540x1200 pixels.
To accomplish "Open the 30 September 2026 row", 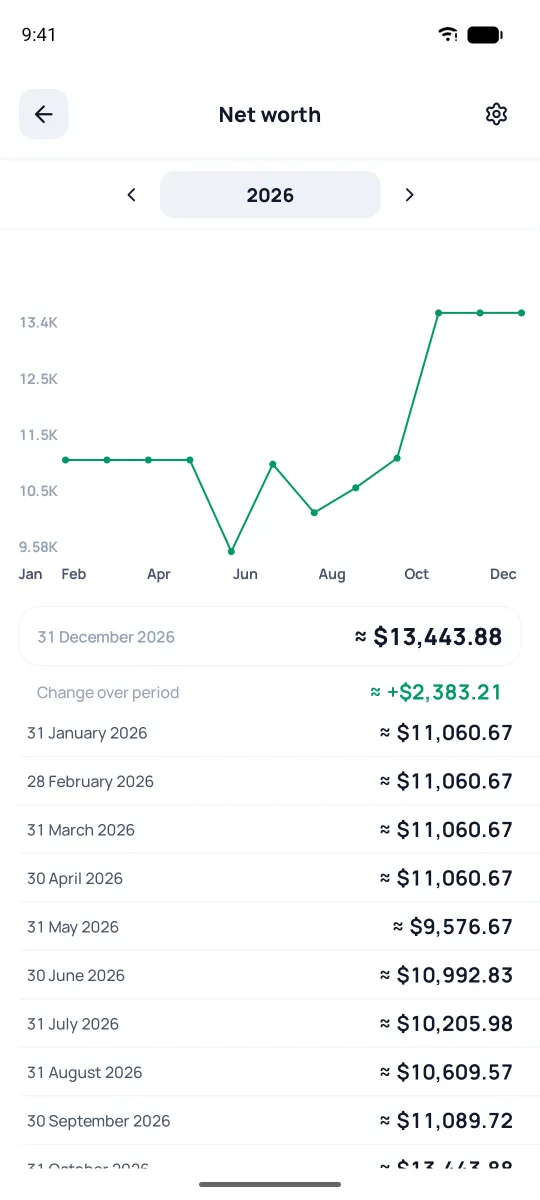I will 270,1121.
